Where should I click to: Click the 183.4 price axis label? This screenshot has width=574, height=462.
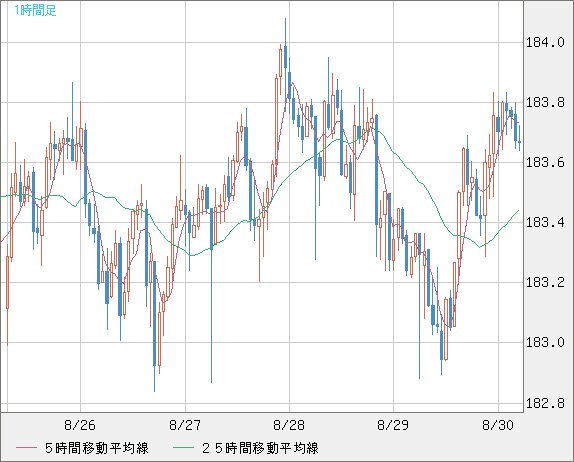(545, 223)
